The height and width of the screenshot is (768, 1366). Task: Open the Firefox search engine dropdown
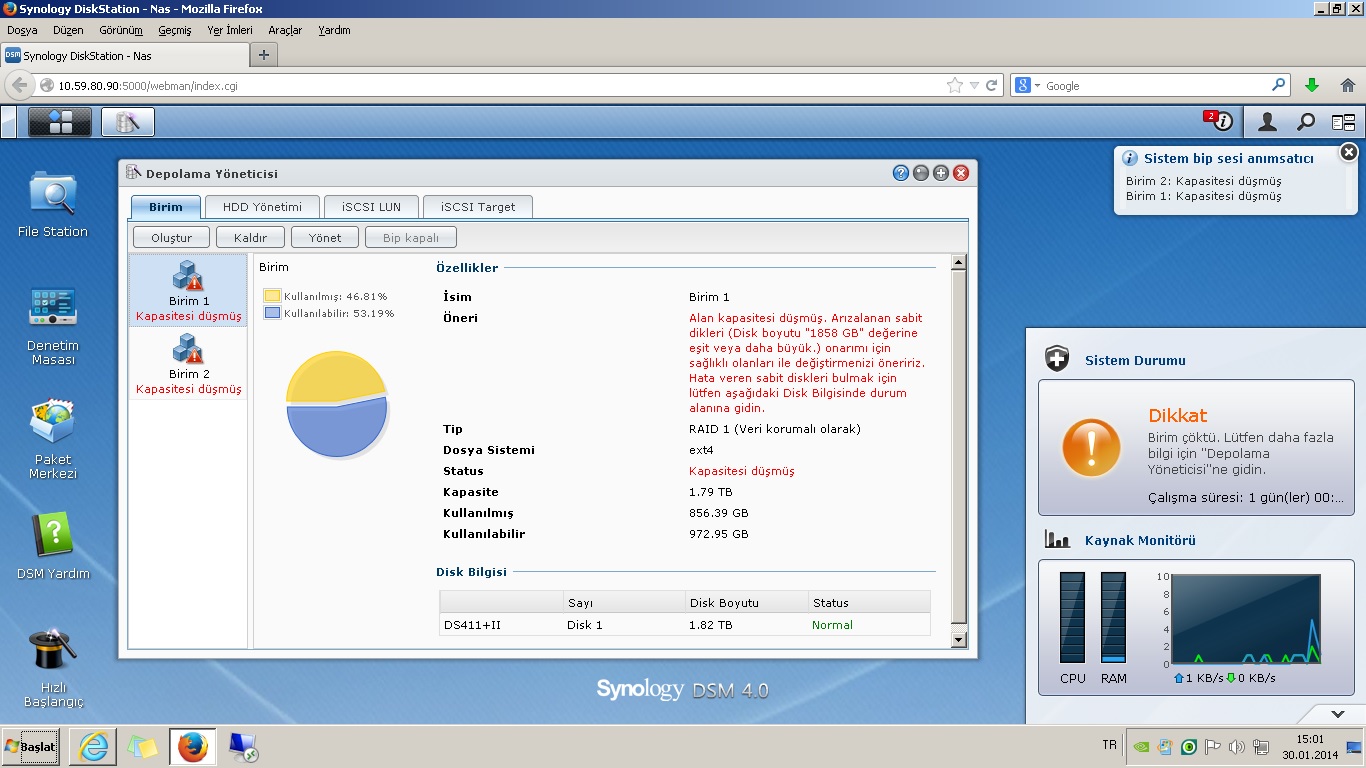coord(1027,86)
